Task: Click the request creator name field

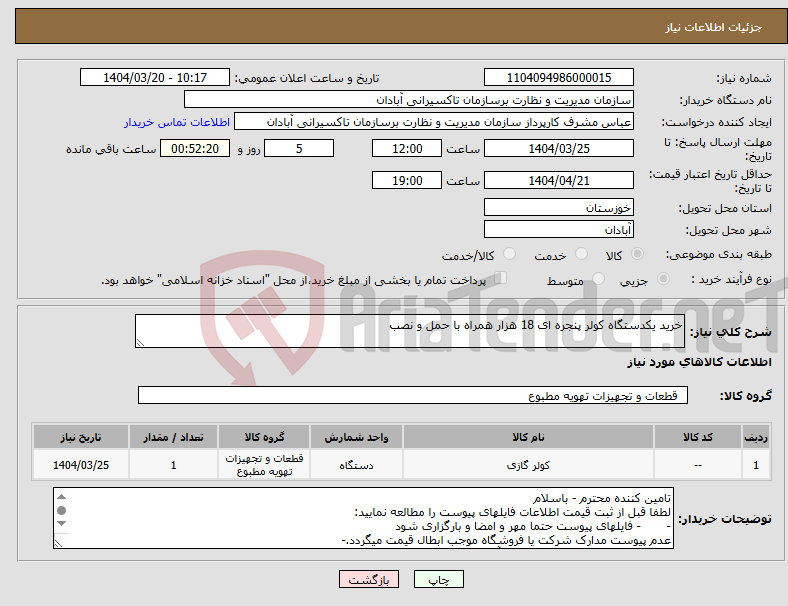Action: pyautogui.click(x=434, y=122)
